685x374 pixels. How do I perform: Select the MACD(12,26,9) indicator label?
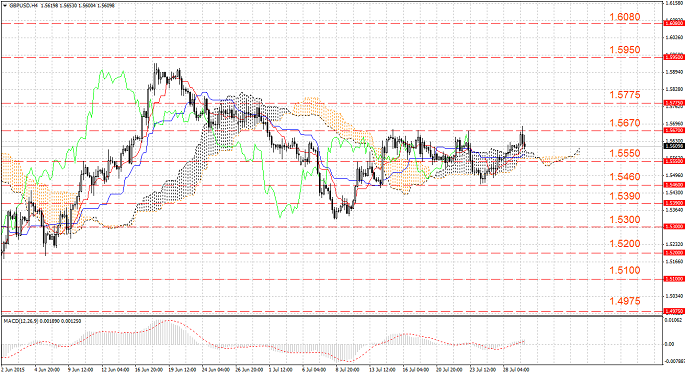point(21,321)
